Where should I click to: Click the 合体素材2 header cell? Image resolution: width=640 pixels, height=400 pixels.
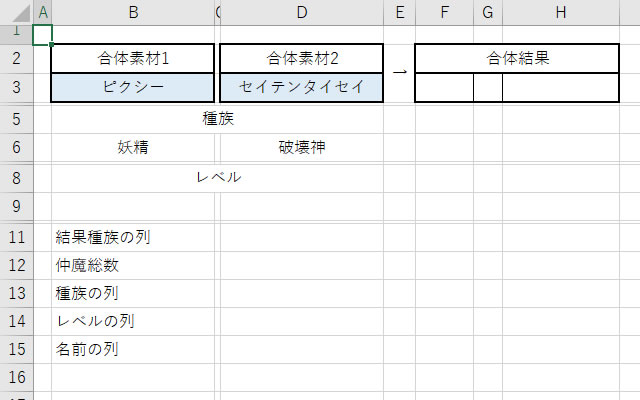click(x=300, y=59)
